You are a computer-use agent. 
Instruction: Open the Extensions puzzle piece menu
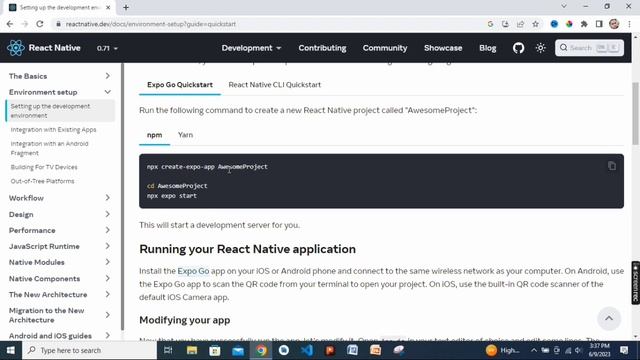click(584, 24)
